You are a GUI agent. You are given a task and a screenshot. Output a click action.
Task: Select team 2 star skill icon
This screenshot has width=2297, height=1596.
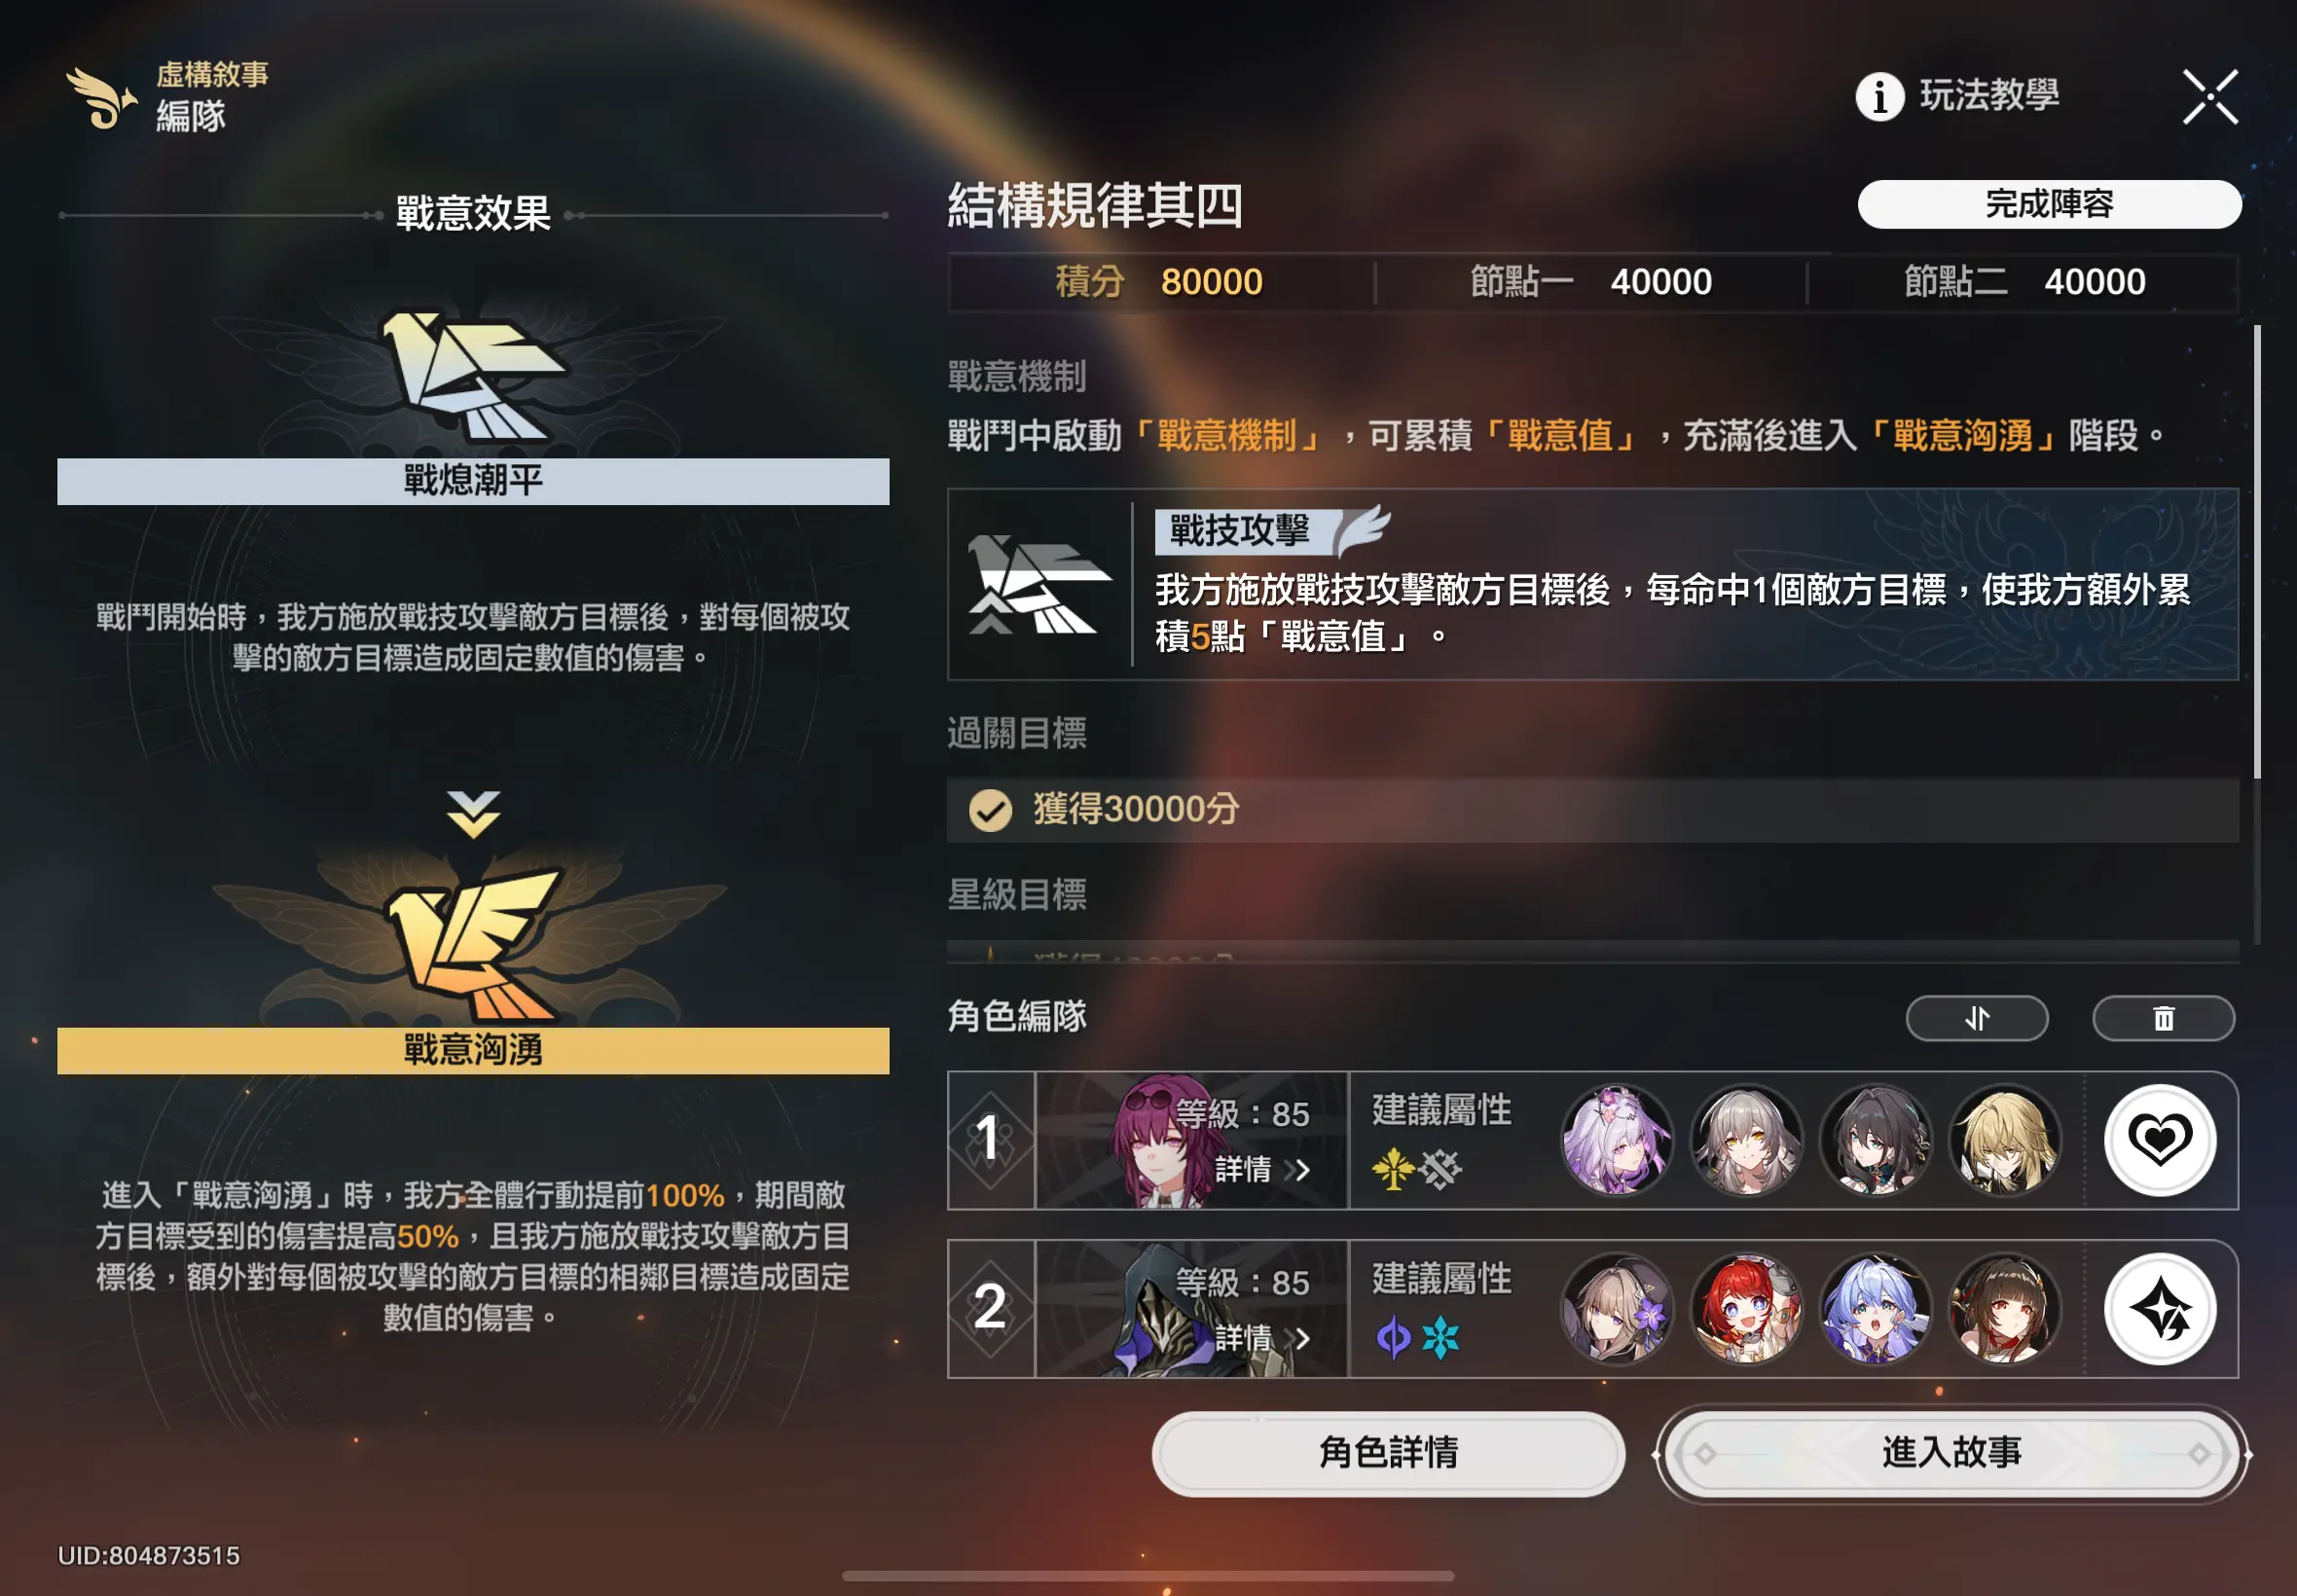tap(2160, 1308)
